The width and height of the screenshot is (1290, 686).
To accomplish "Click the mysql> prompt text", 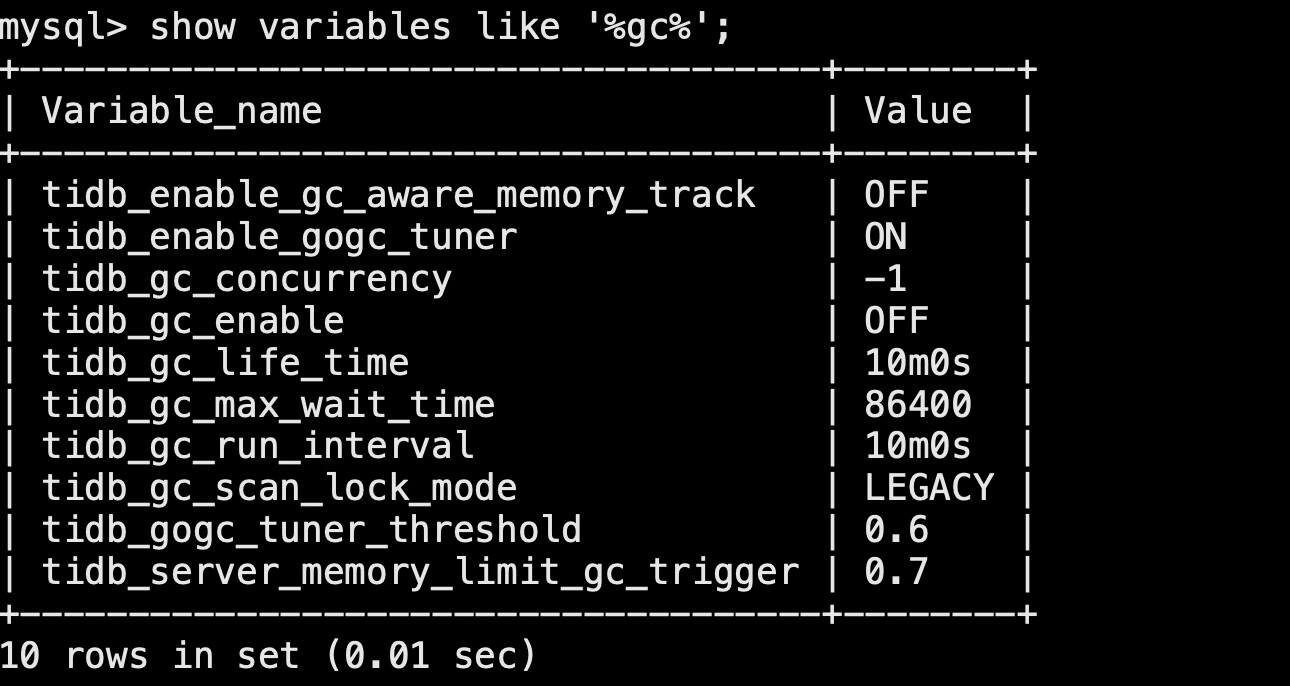I will click(64, 28).
